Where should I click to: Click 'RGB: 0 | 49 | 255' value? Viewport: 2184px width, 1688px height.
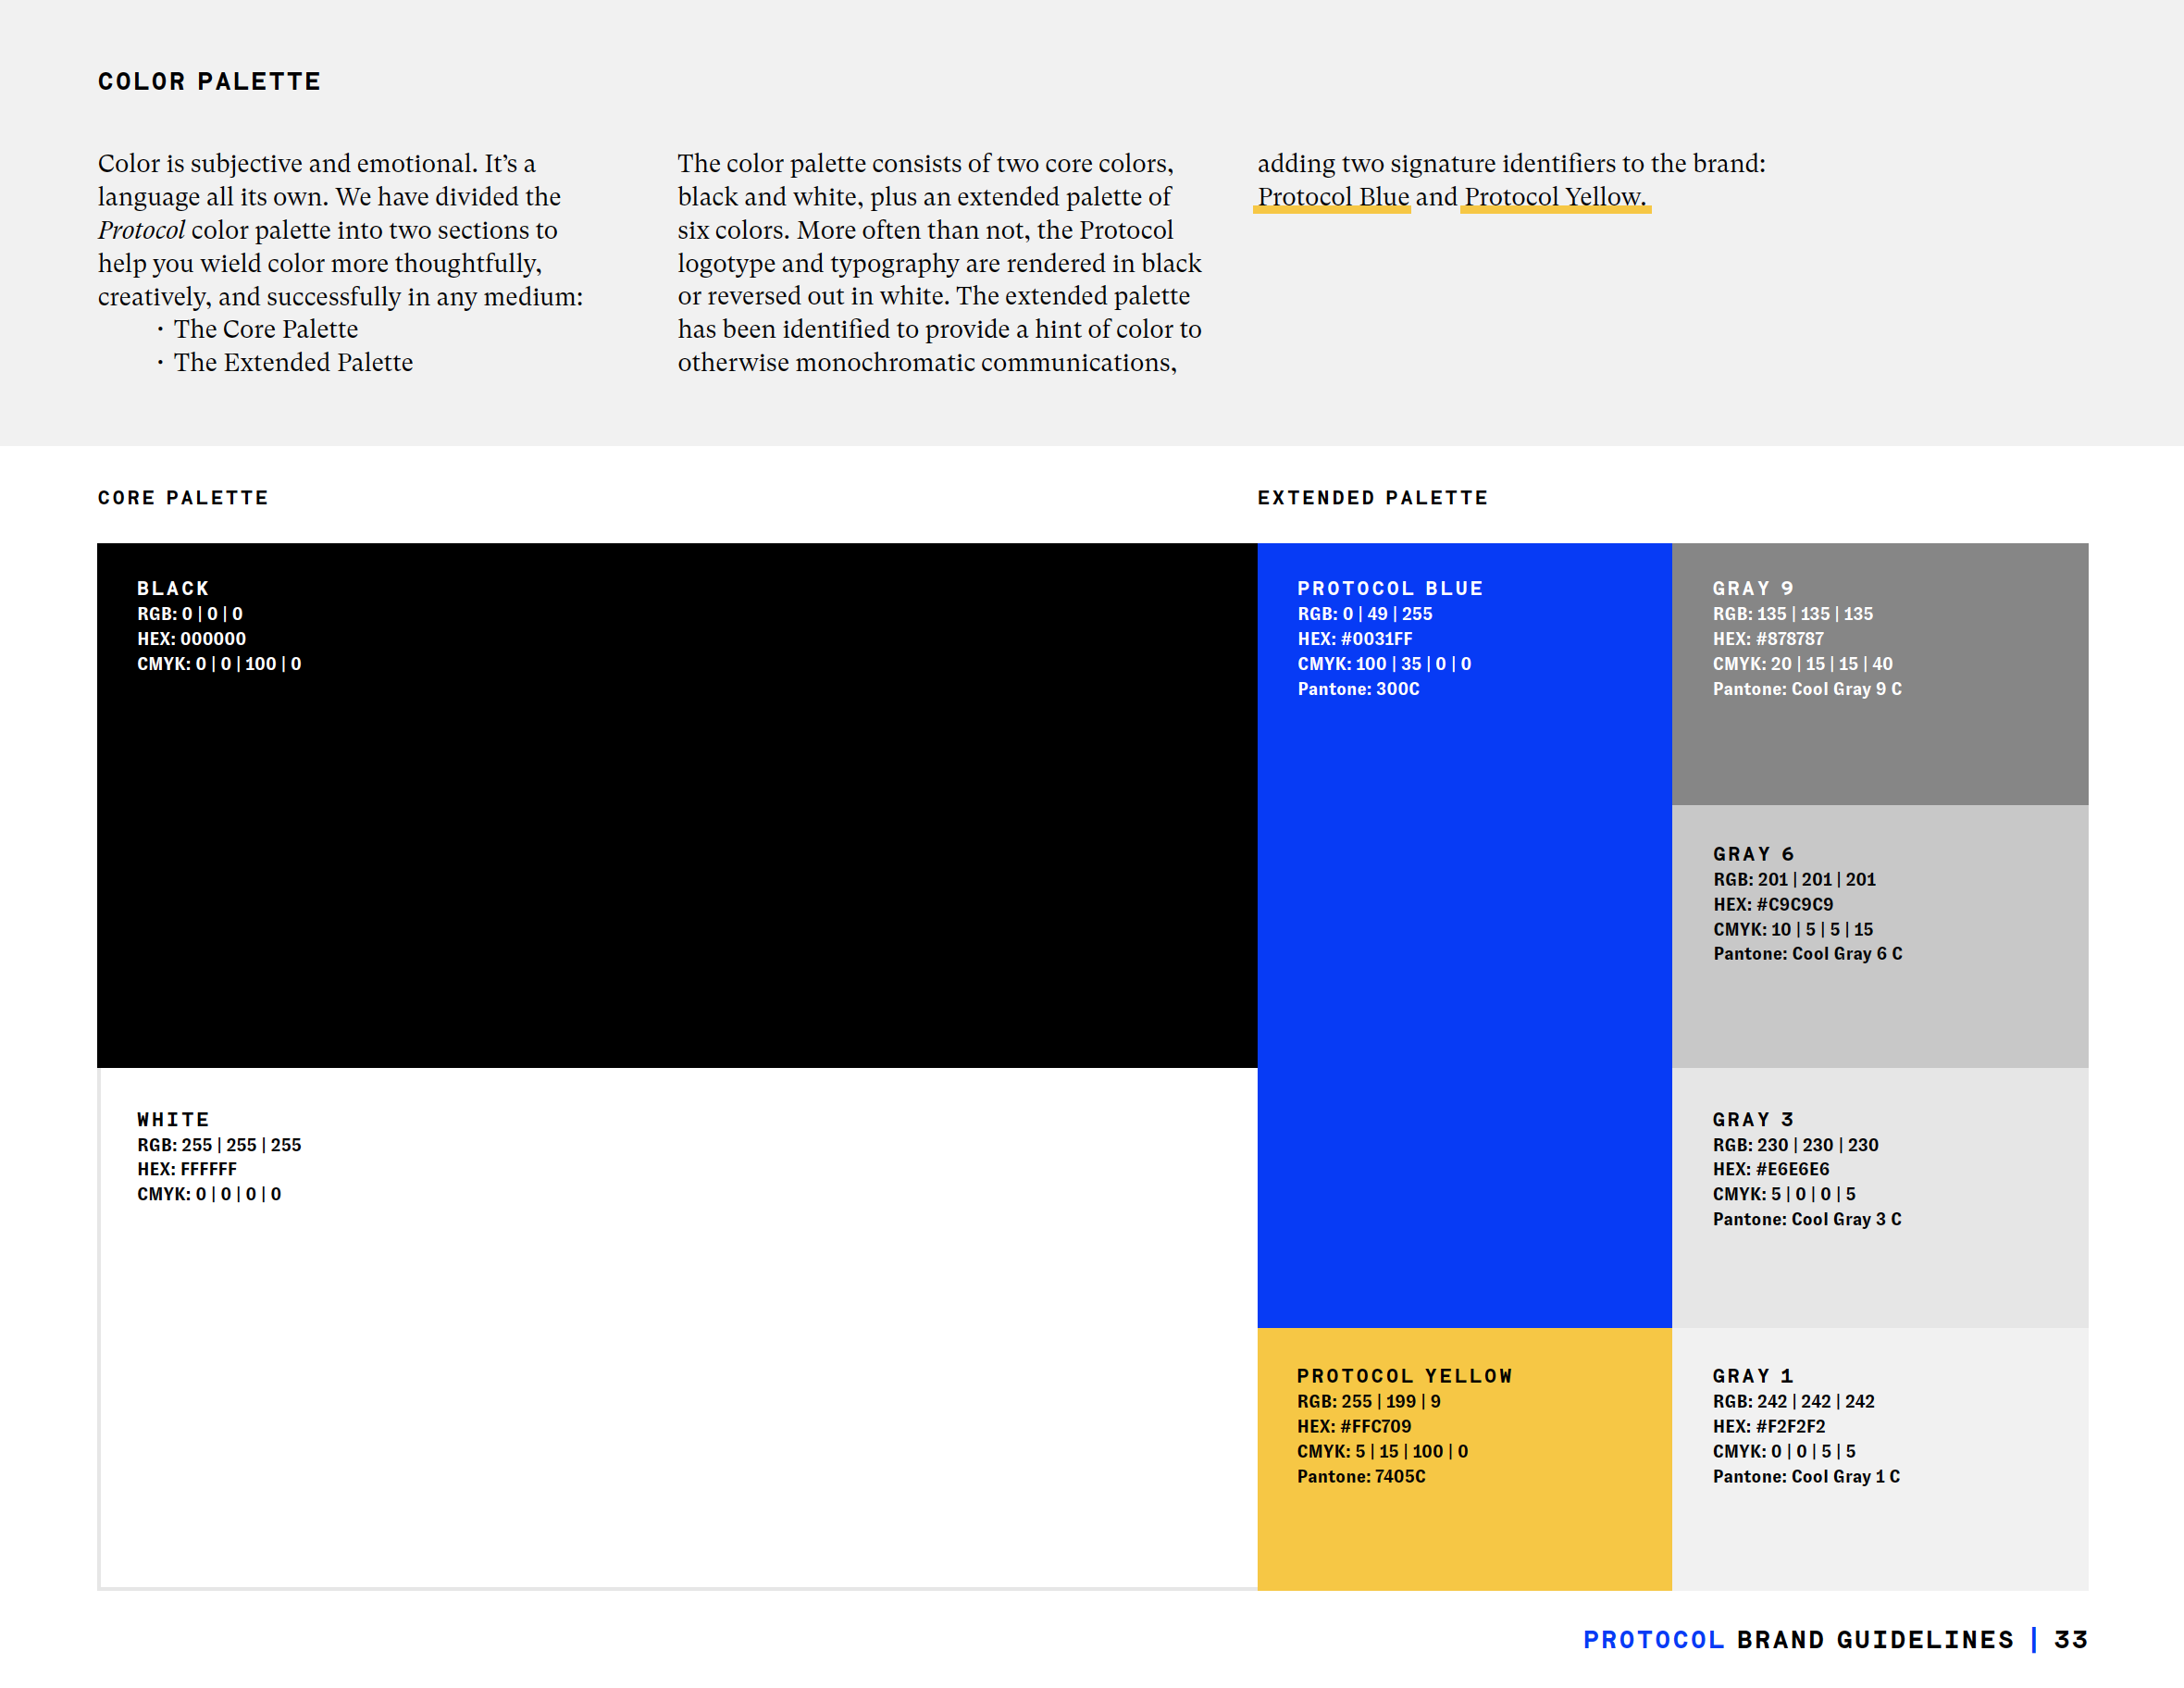click(1365, 614)
